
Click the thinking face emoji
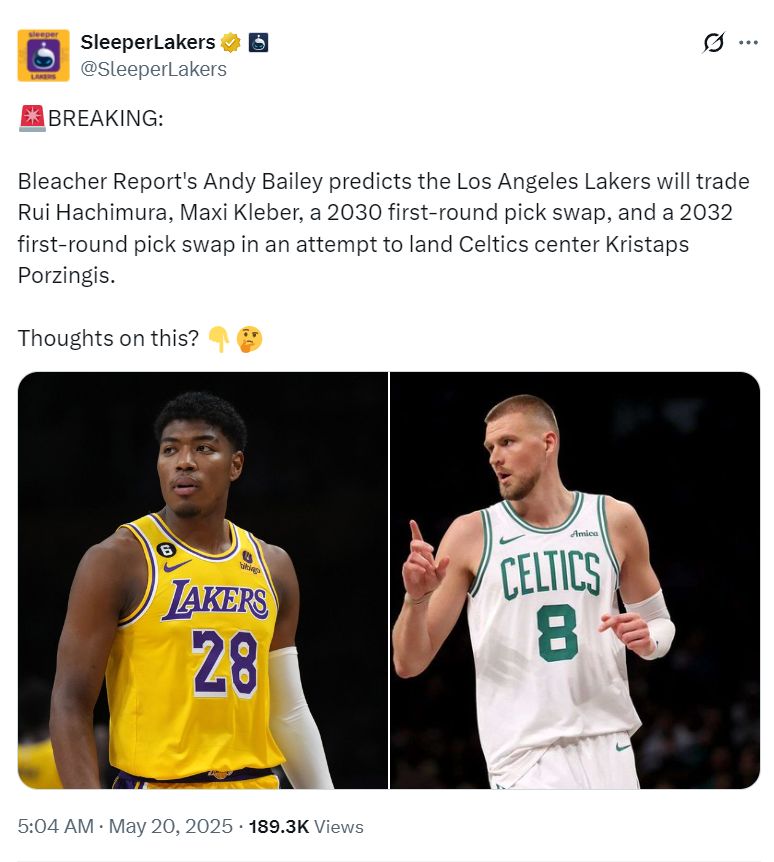click(249, 339)
